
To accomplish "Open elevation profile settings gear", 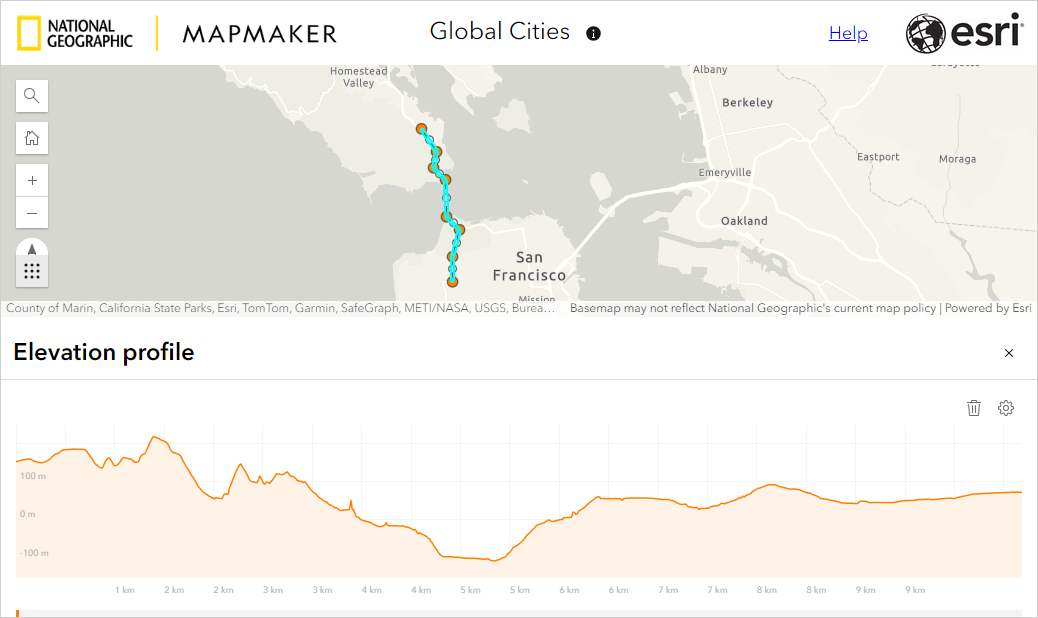I will pos(1006,408).
